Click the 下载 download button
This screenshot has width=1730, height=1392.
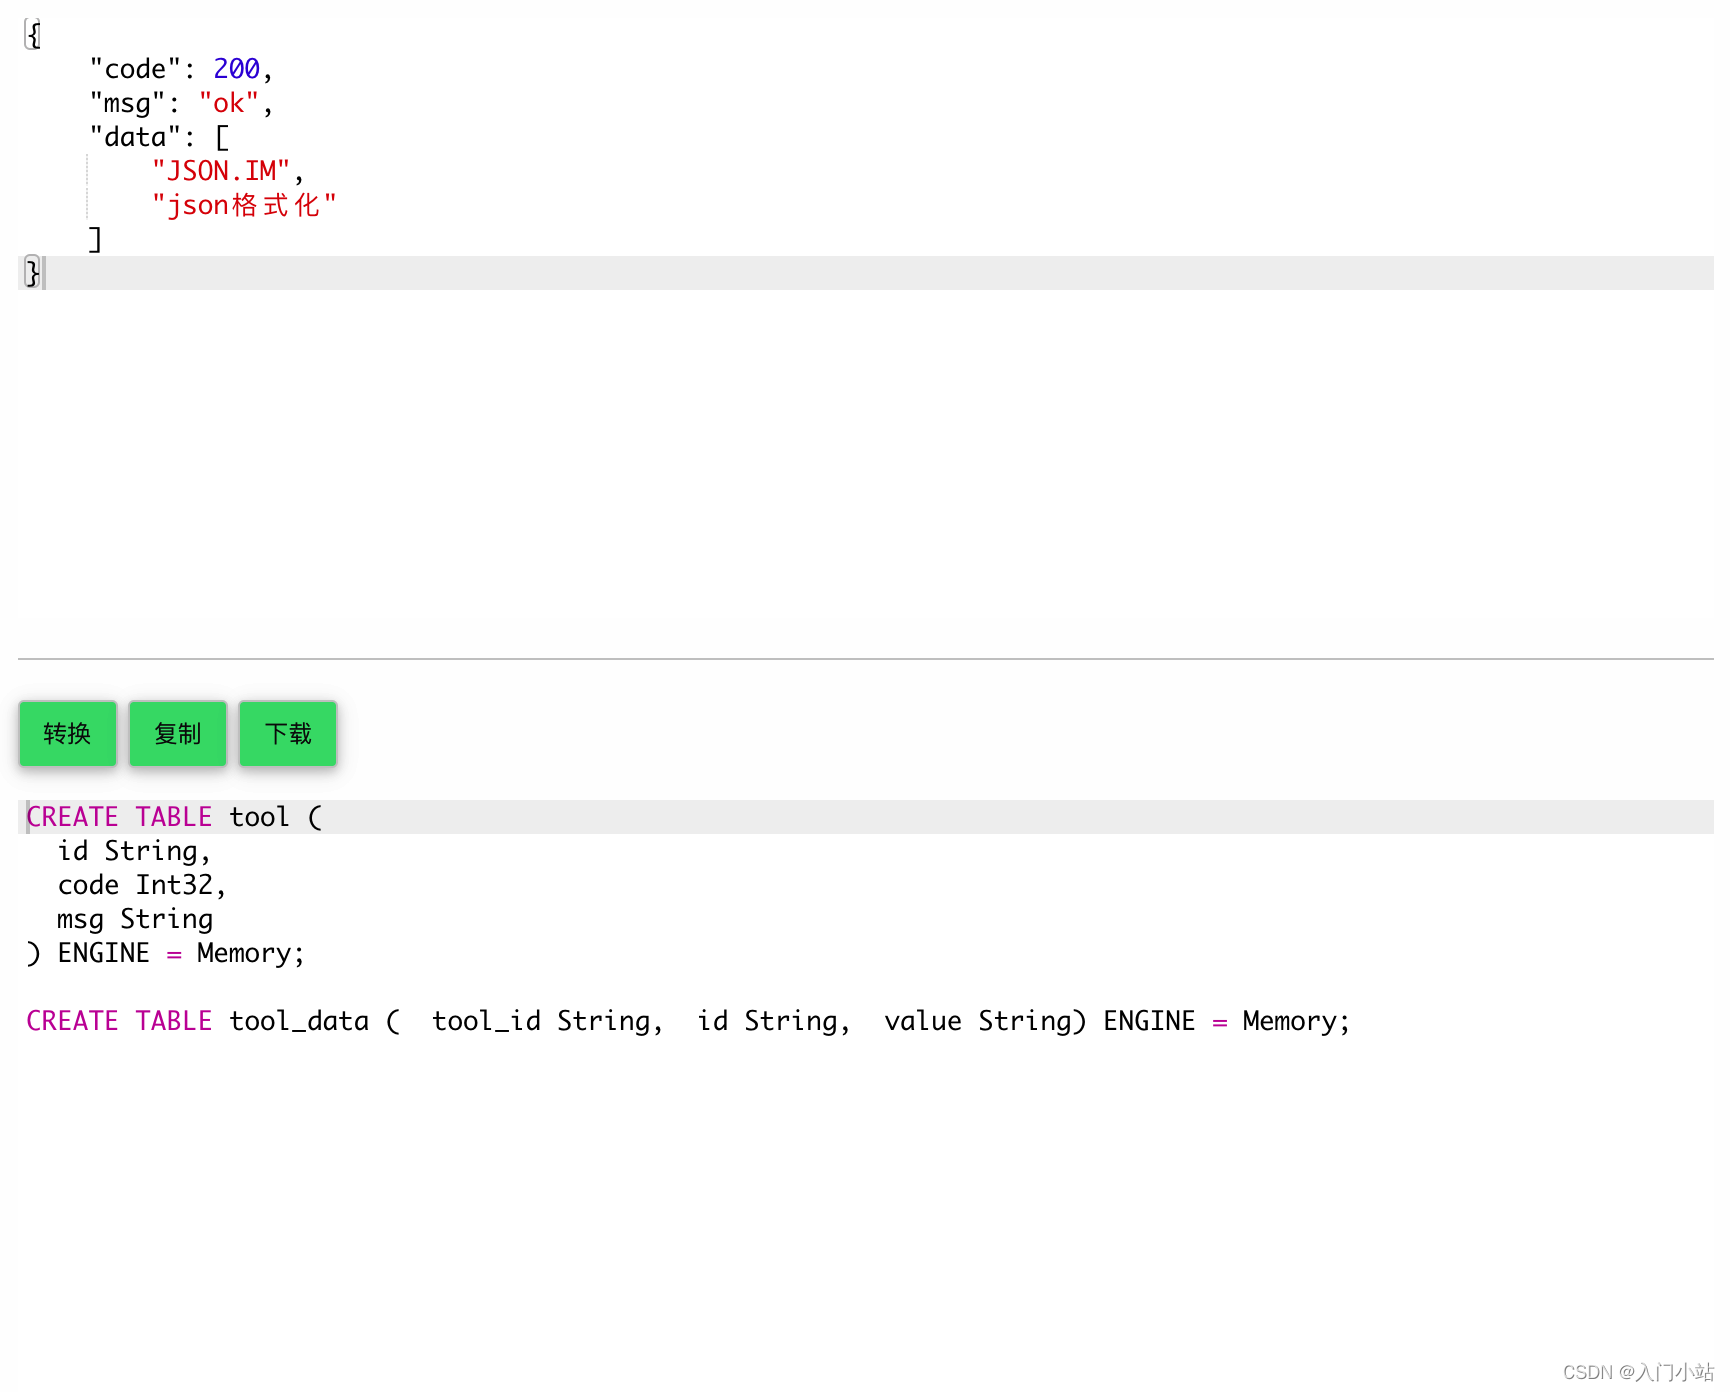click(288, 733)
